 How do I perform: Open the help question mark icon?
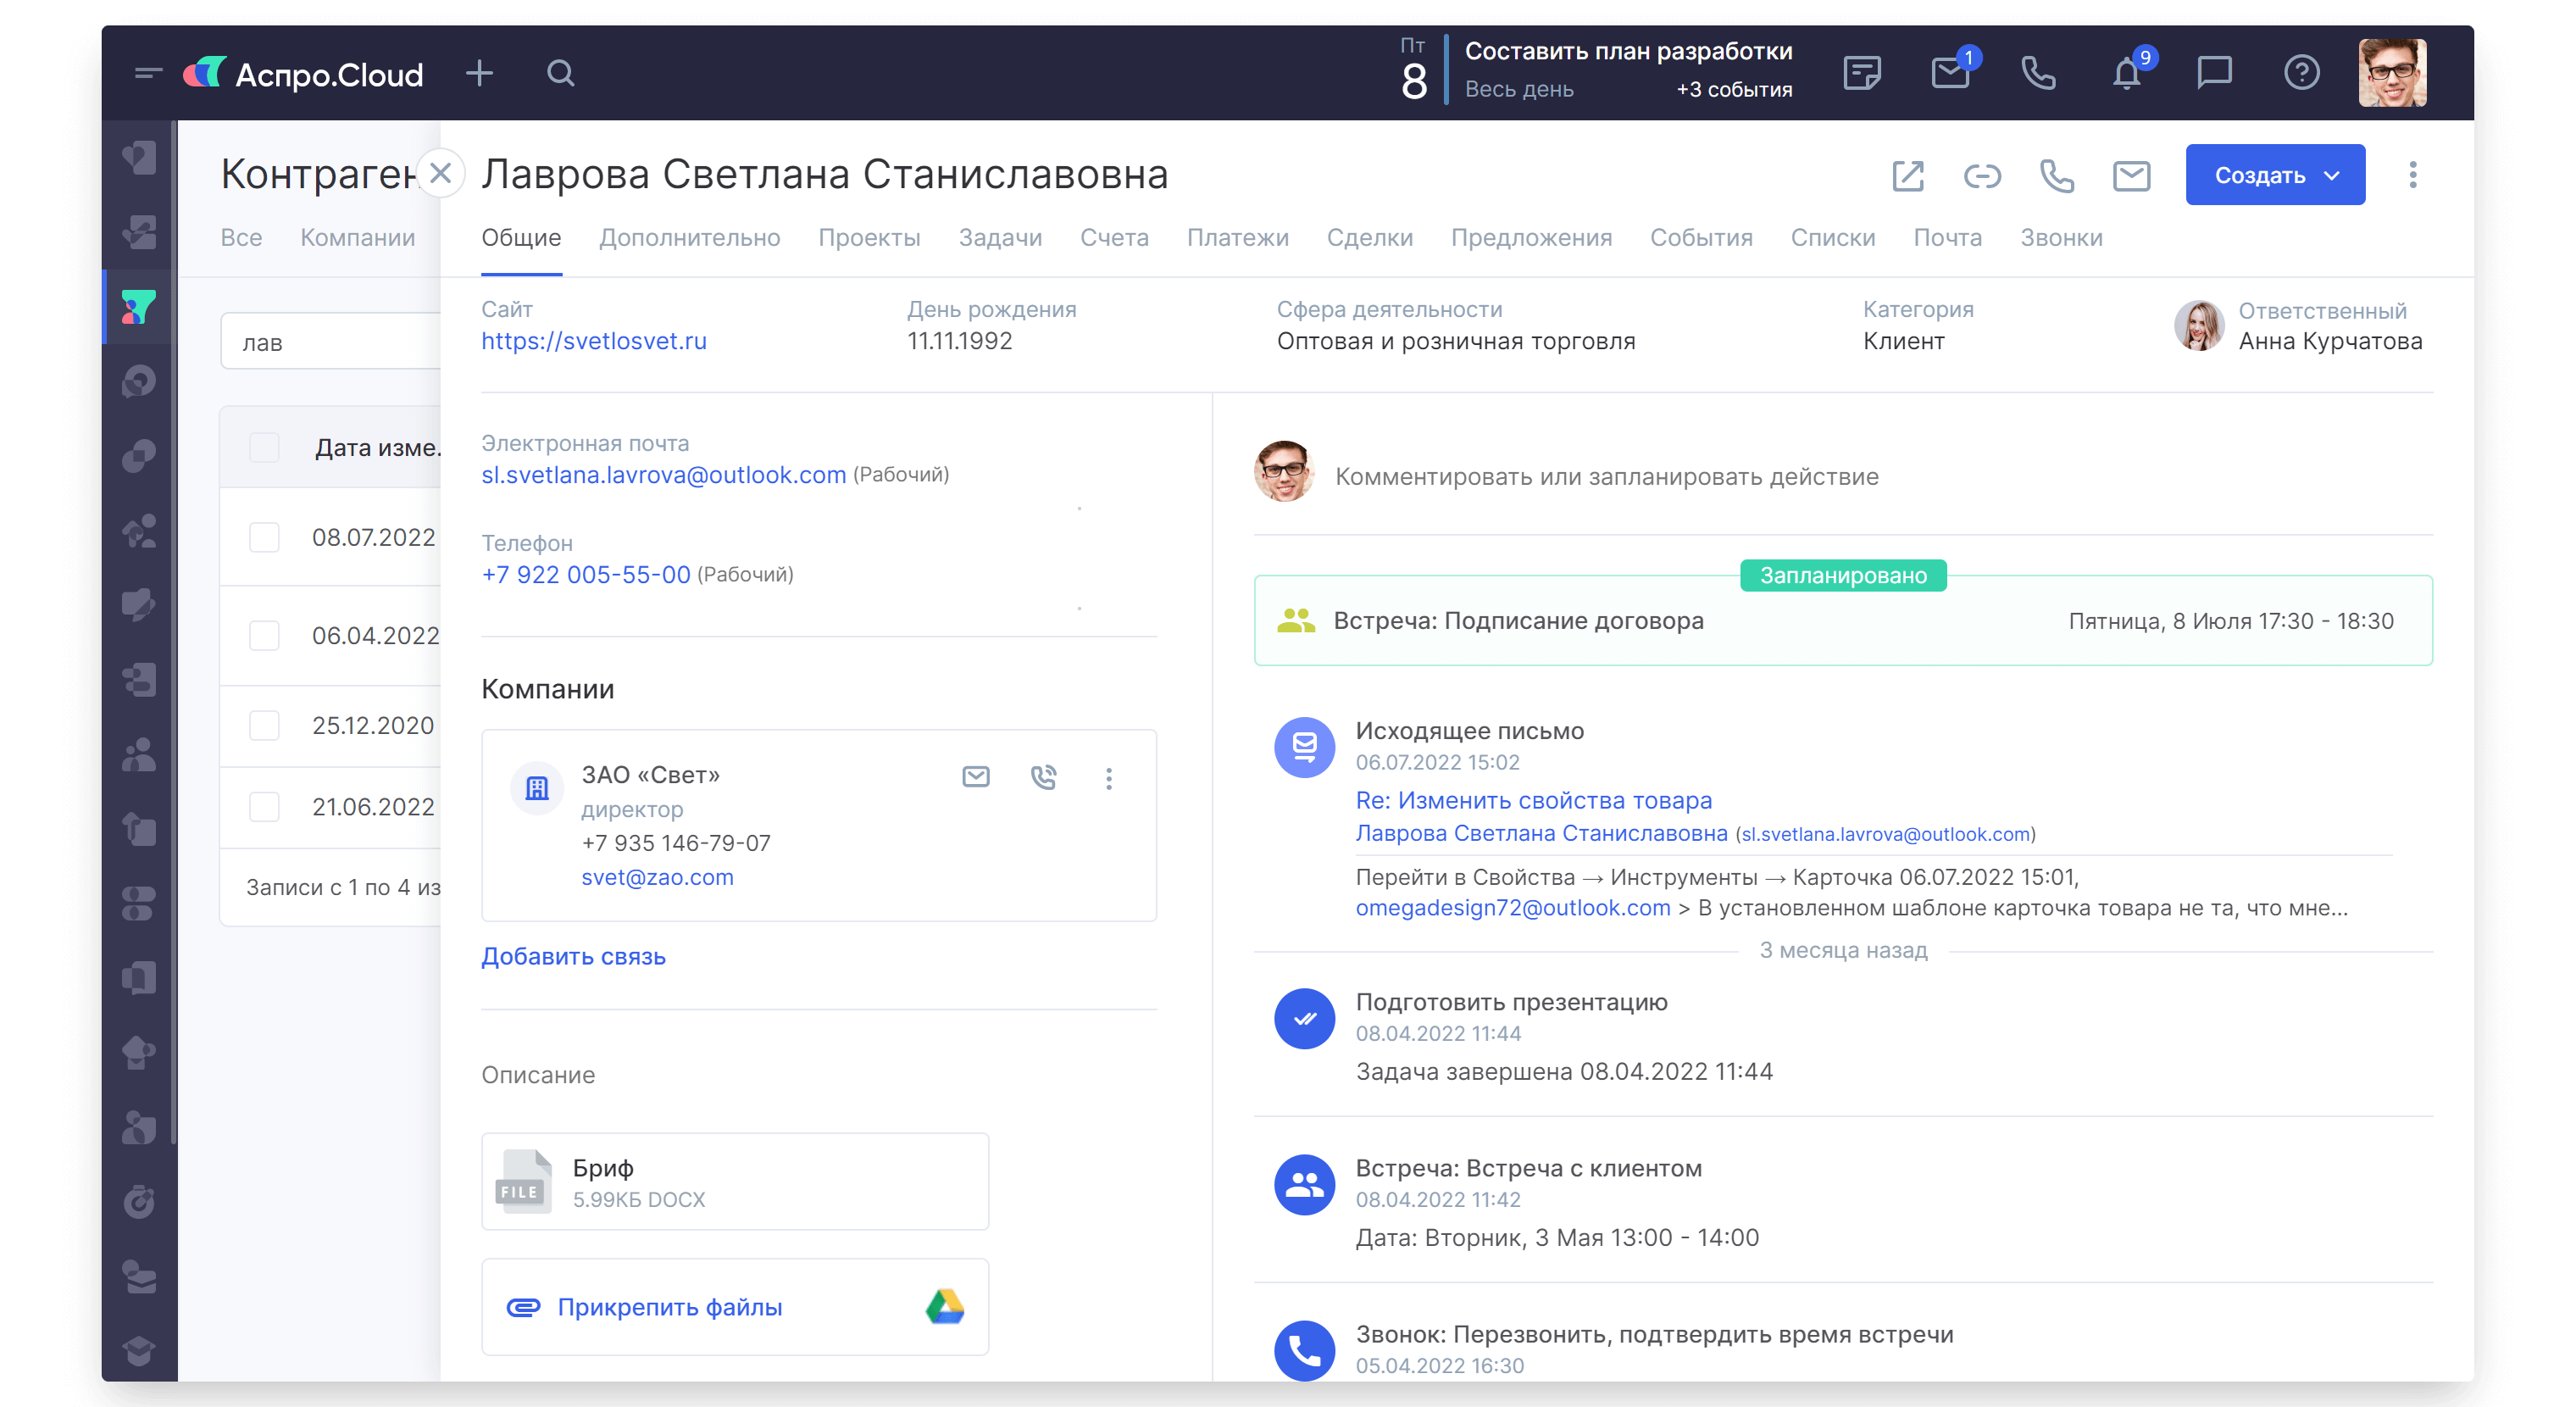(2302, 73)
